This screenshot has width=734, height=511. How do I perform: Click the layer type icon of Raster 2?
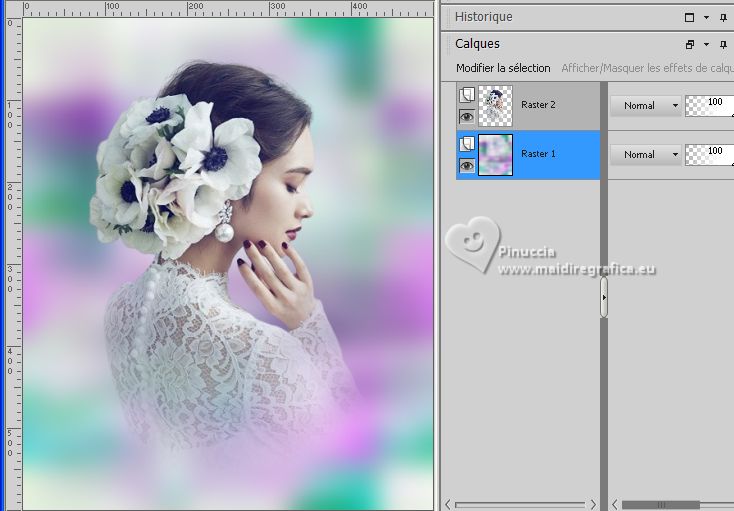click(467, 95)
